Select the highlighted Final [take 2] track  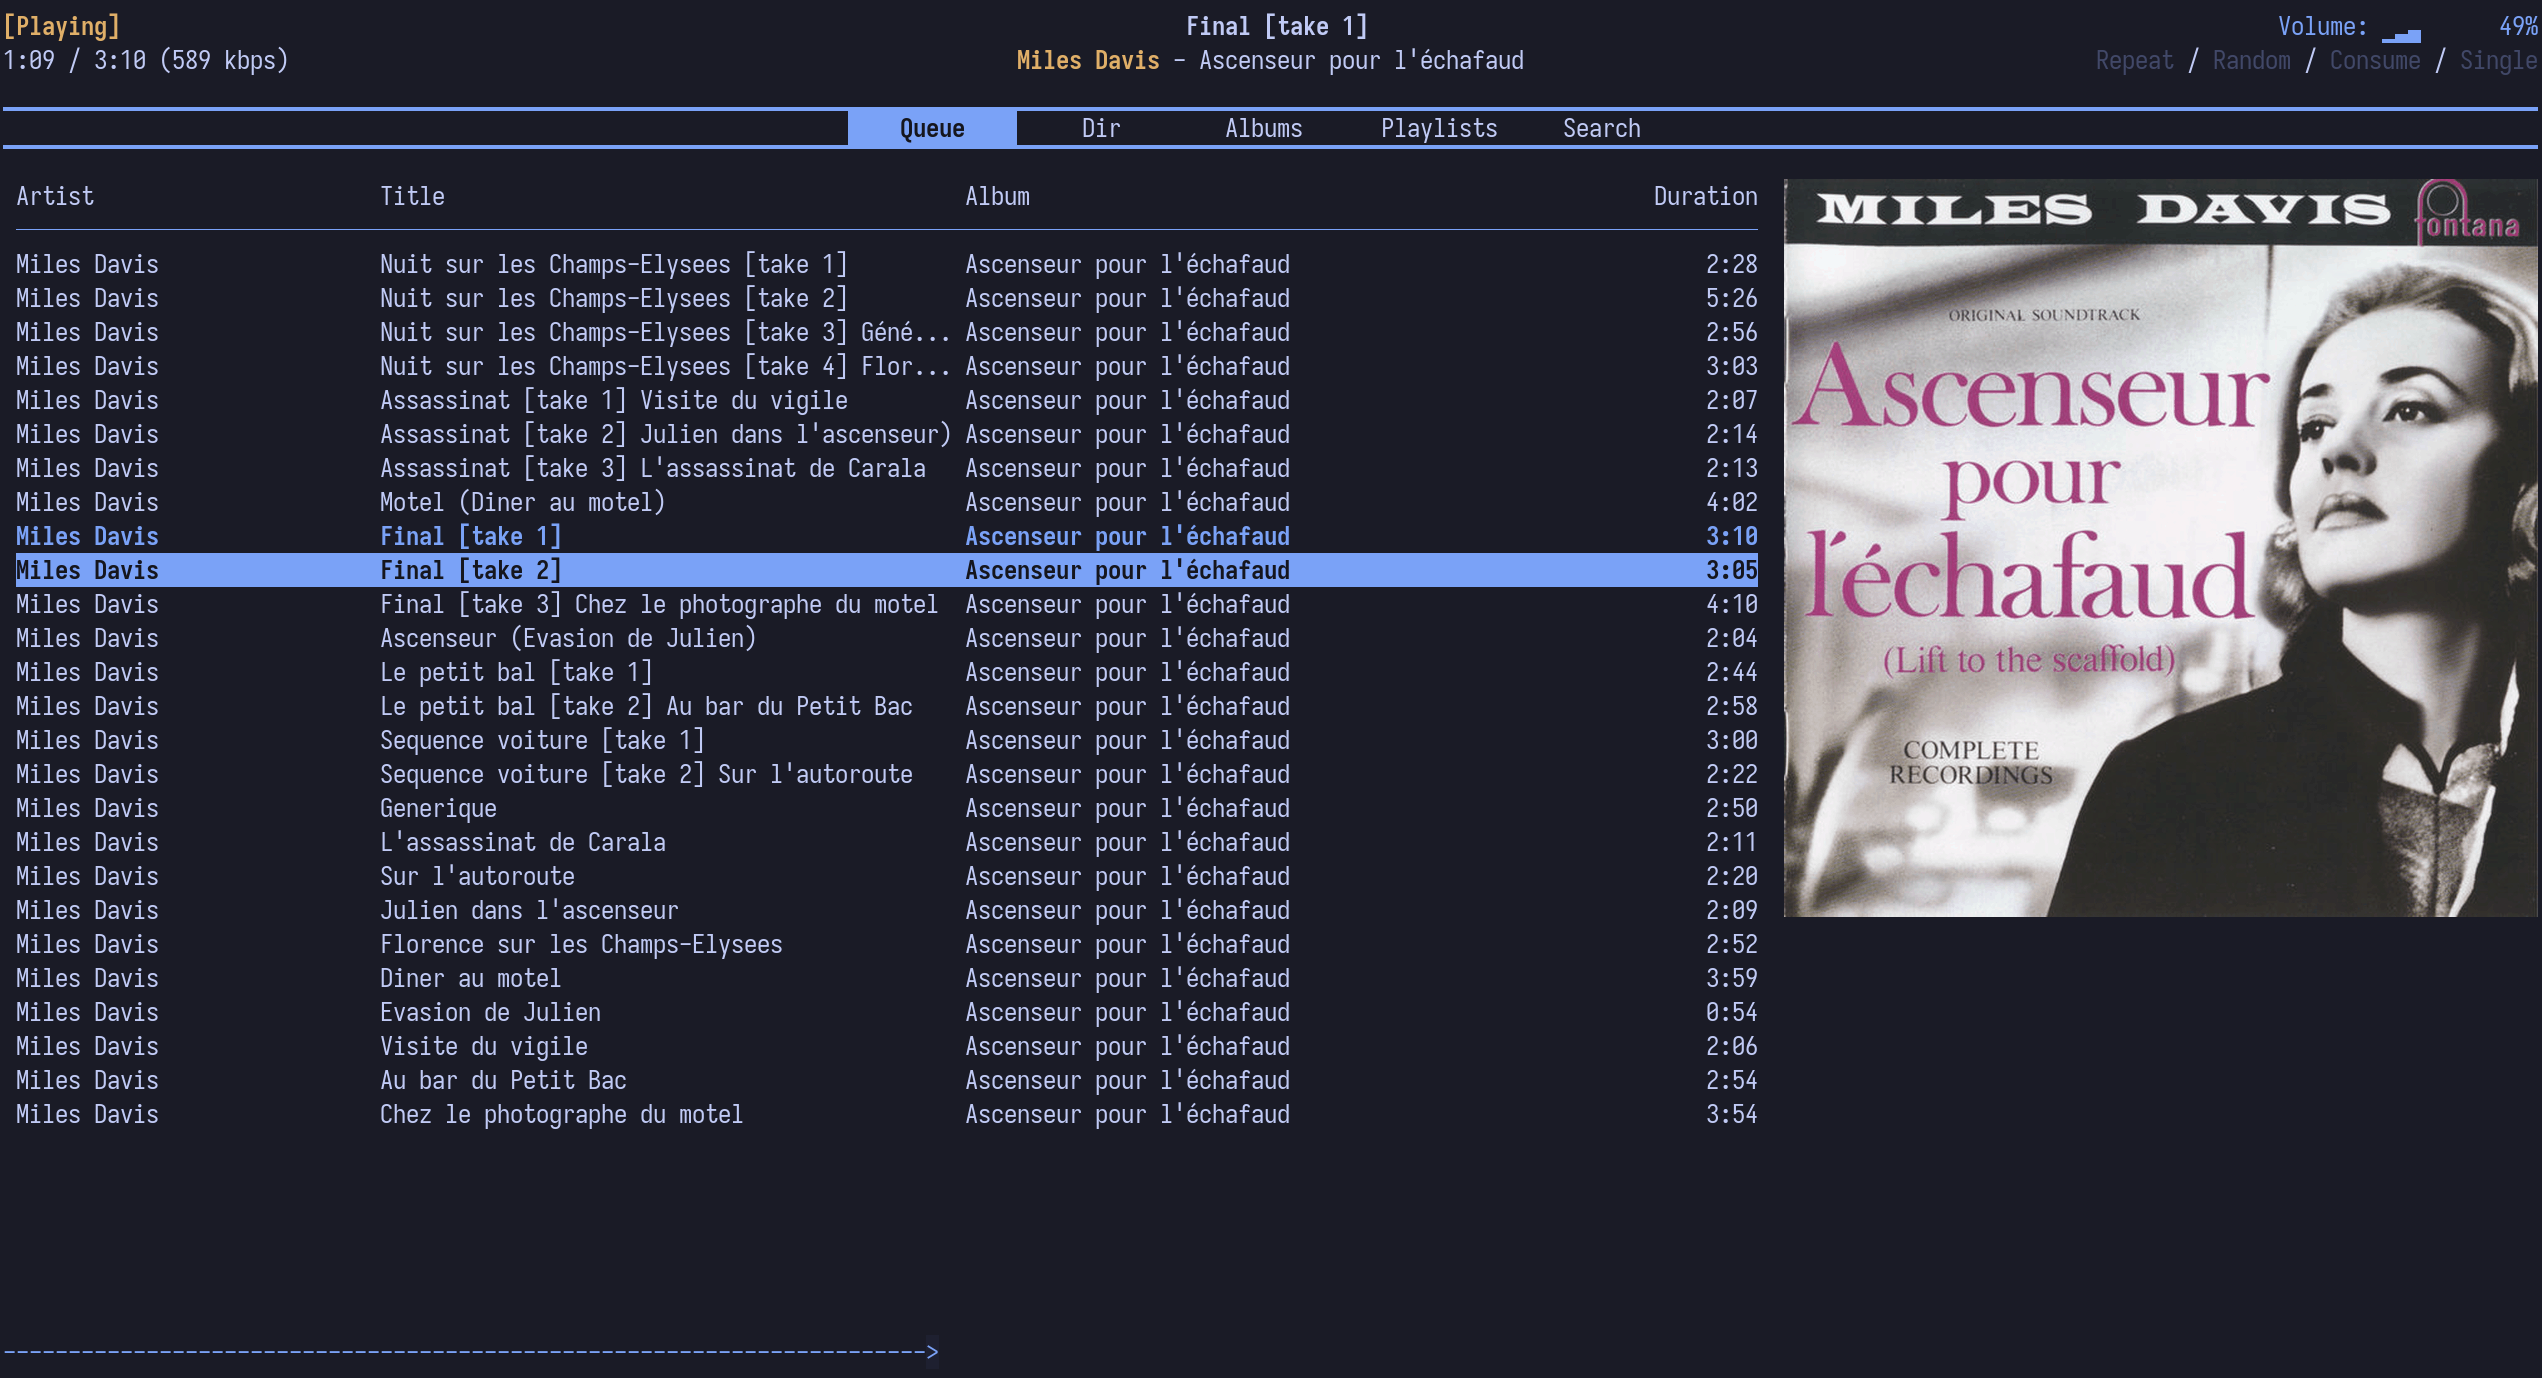tap(470, 571)
